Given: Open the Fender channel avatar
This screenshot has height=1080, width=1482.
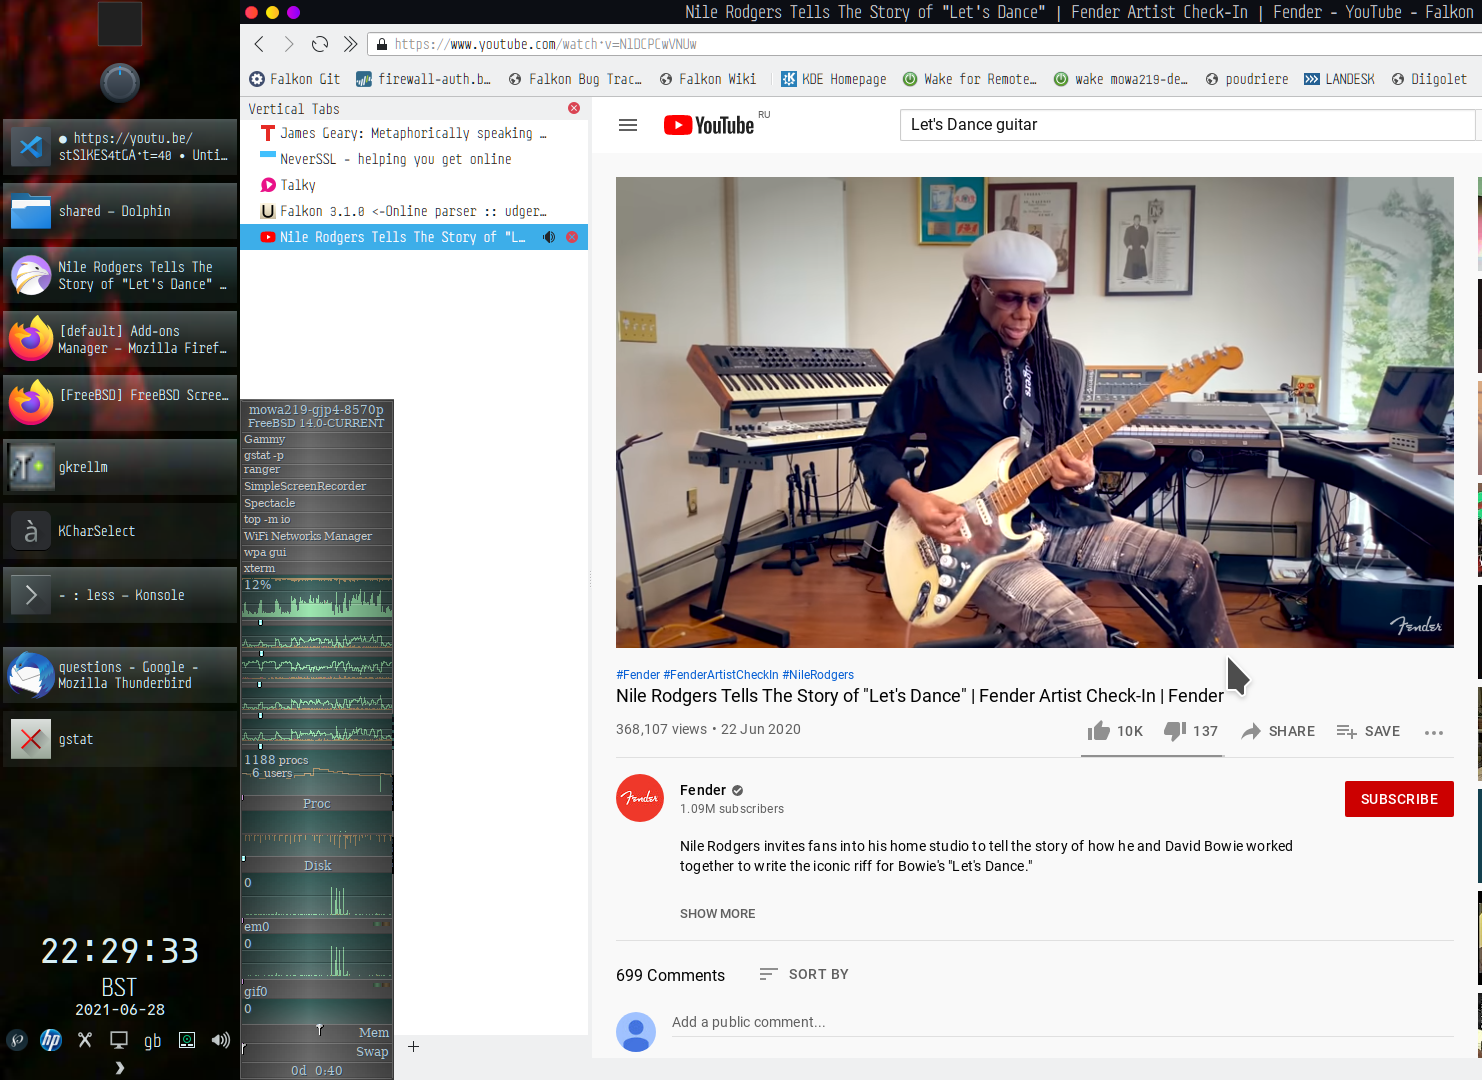Looking at the screenshot, I should [x=640, y=798].
